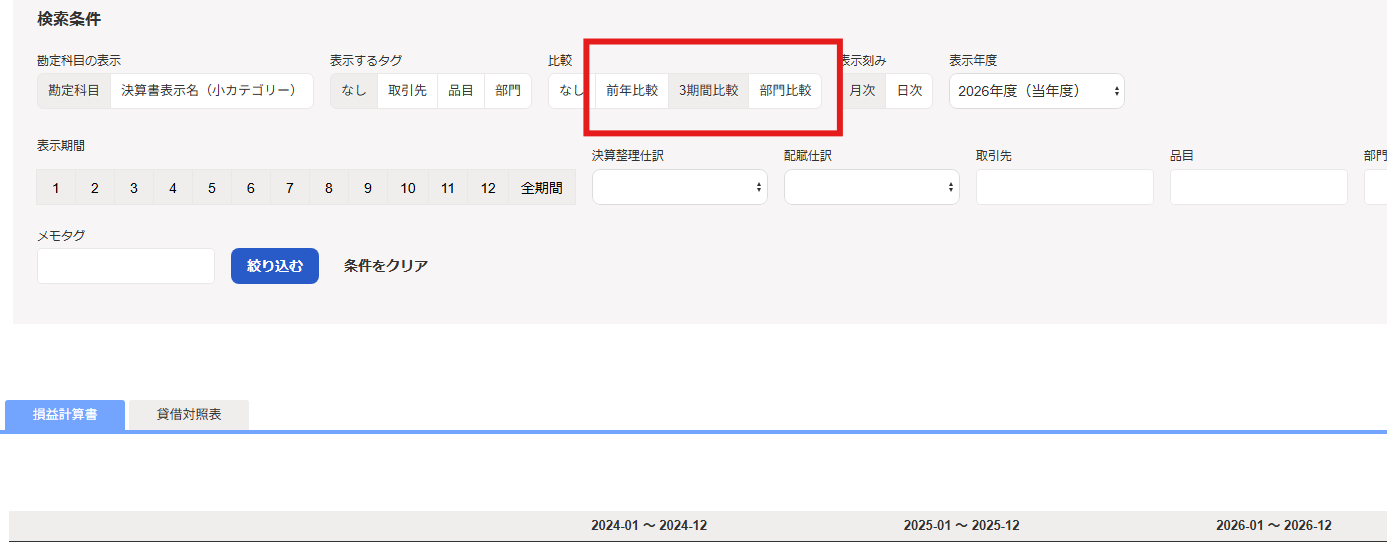
Task: Click the 絞り込む button
Action: click(275, 266)
